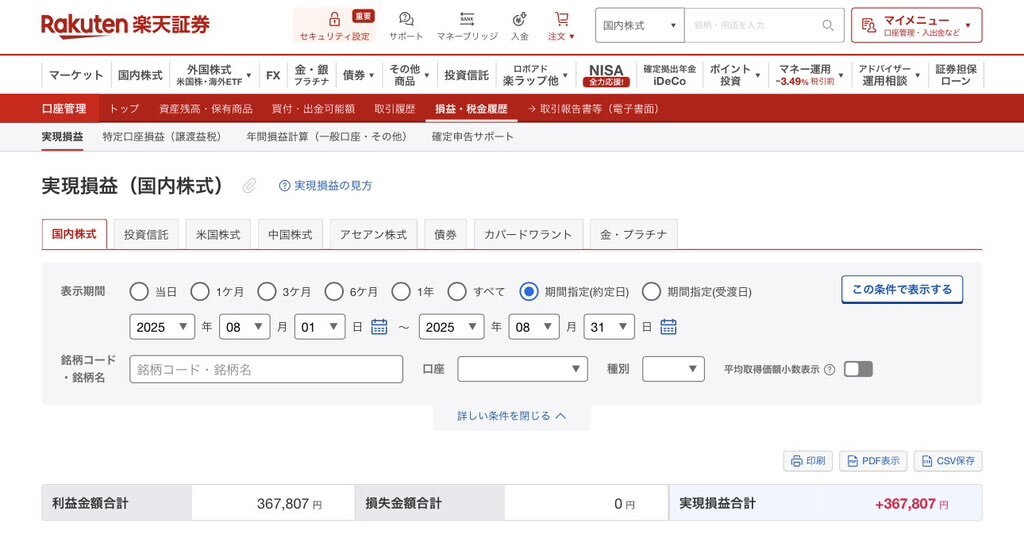Open iDeCo navigation item
Image resolution: width=1024 pixels, height=534 pixels.
pyautogui.click(x=669, y=75)
